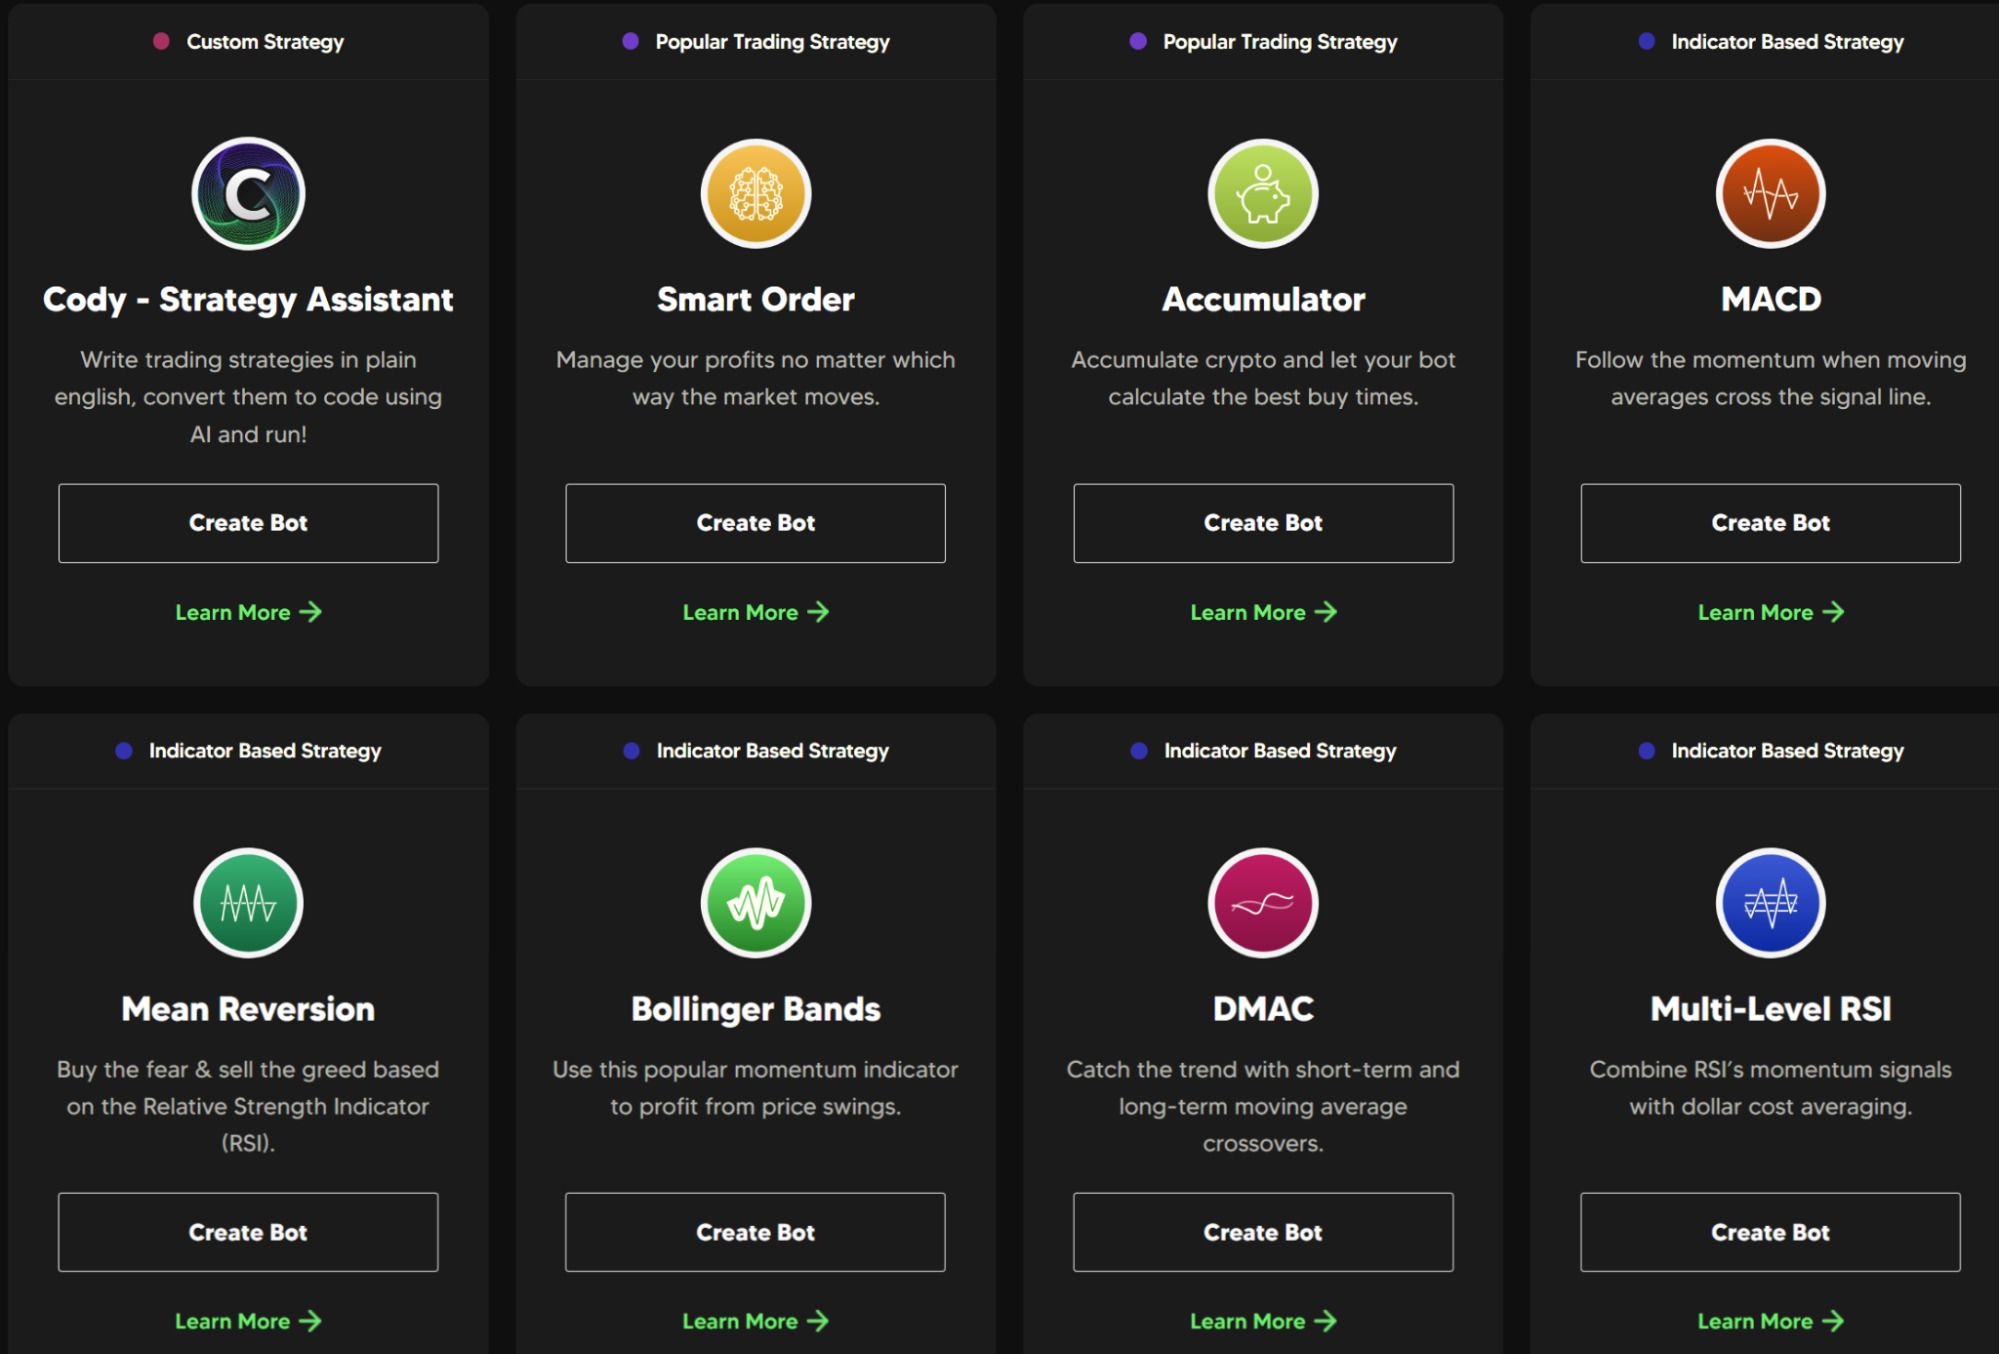Click description 'Follow the momentum when moving averages'

click(1771, 378)
